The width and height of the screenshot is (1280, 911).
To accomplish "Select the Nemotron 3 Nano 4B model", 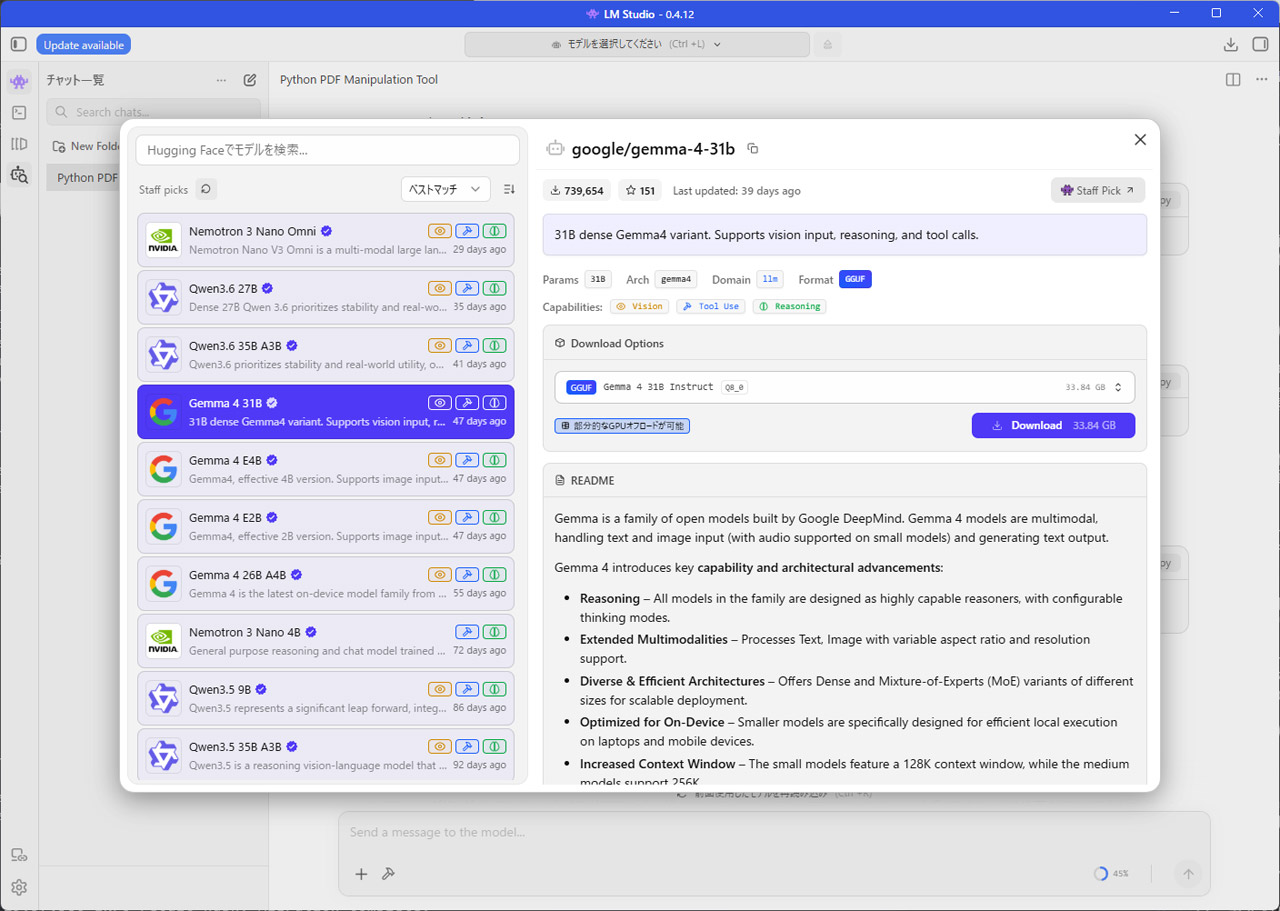I will point(326,641).
